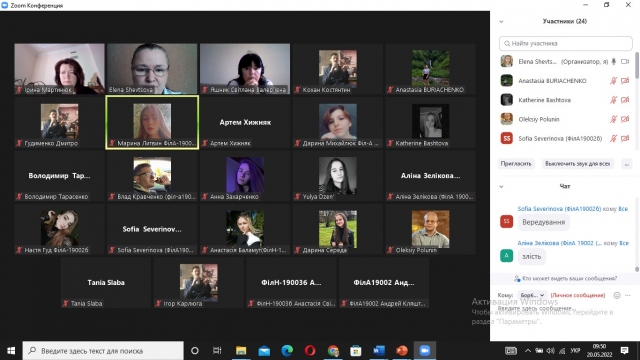Open Google Chrome from taskbar

click(333, 351)
